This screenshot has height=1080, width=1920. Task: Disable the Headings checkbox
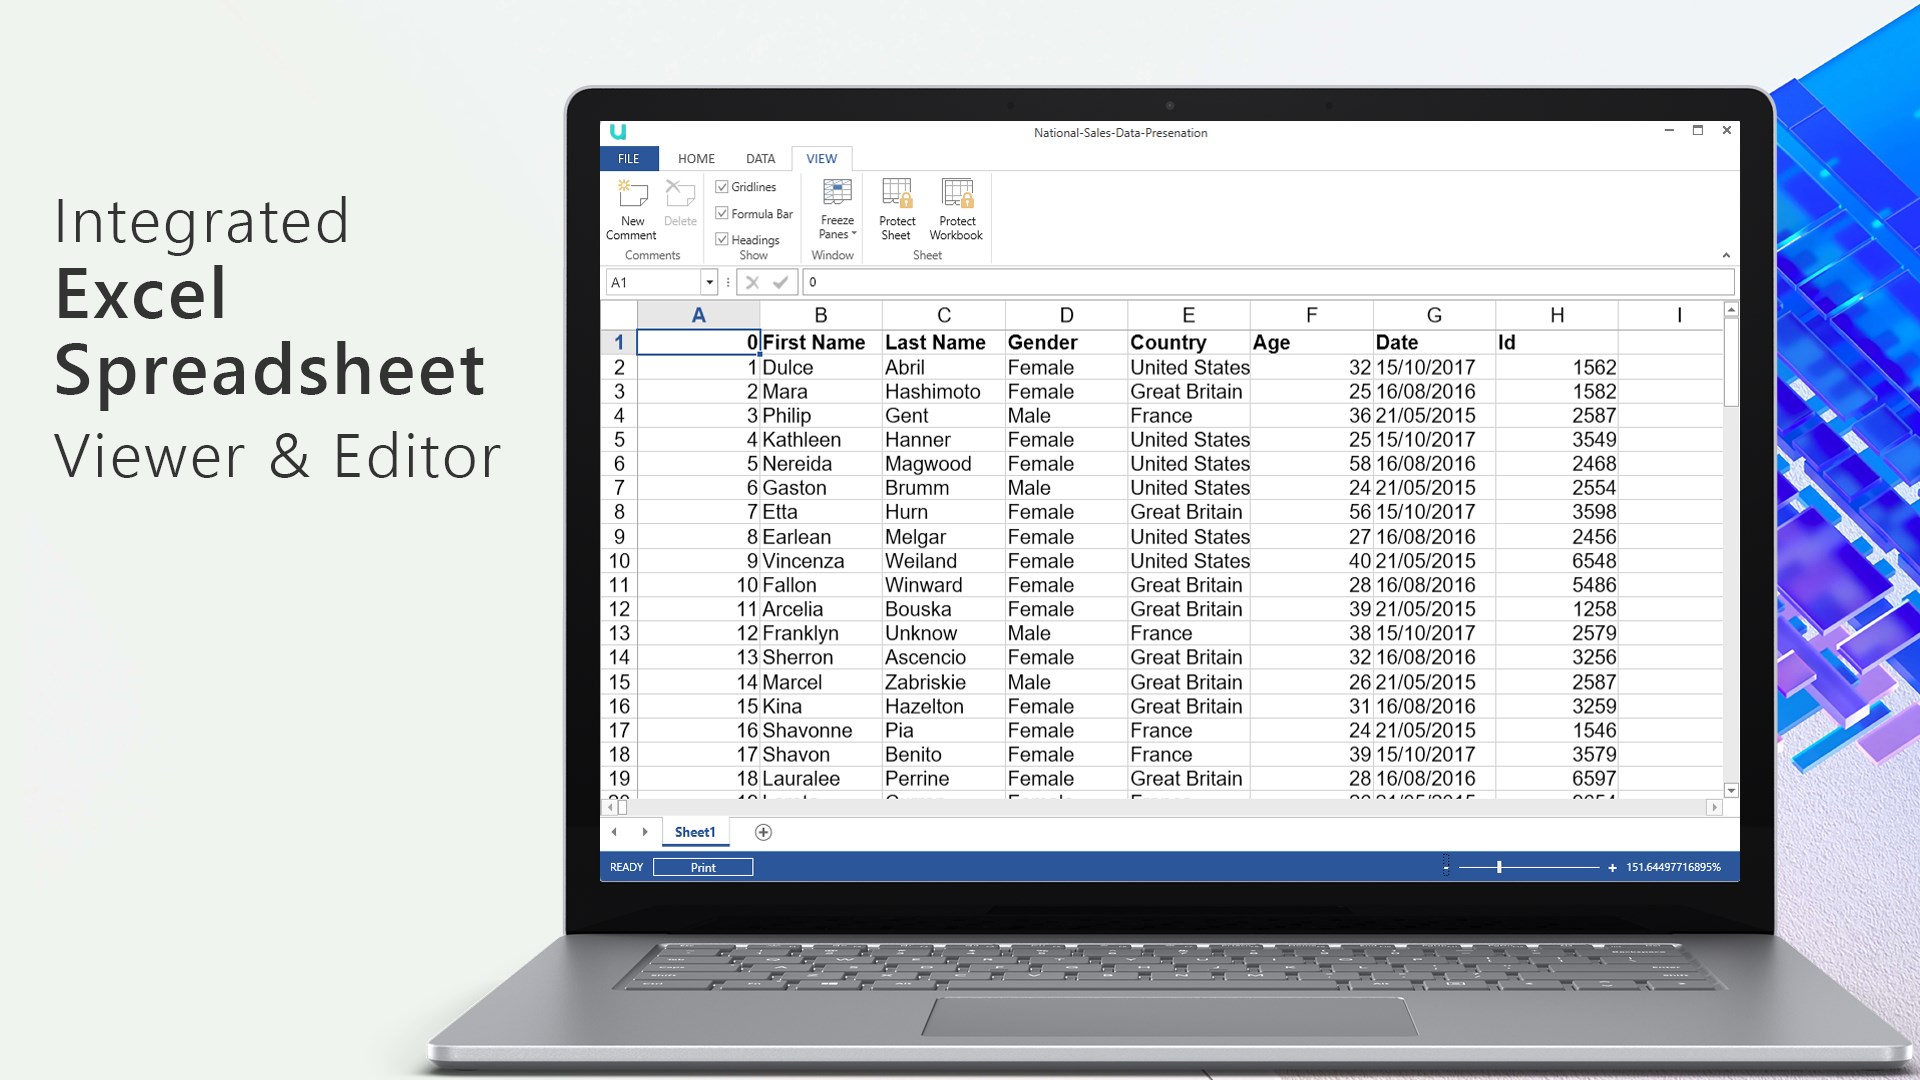point(722,239)
